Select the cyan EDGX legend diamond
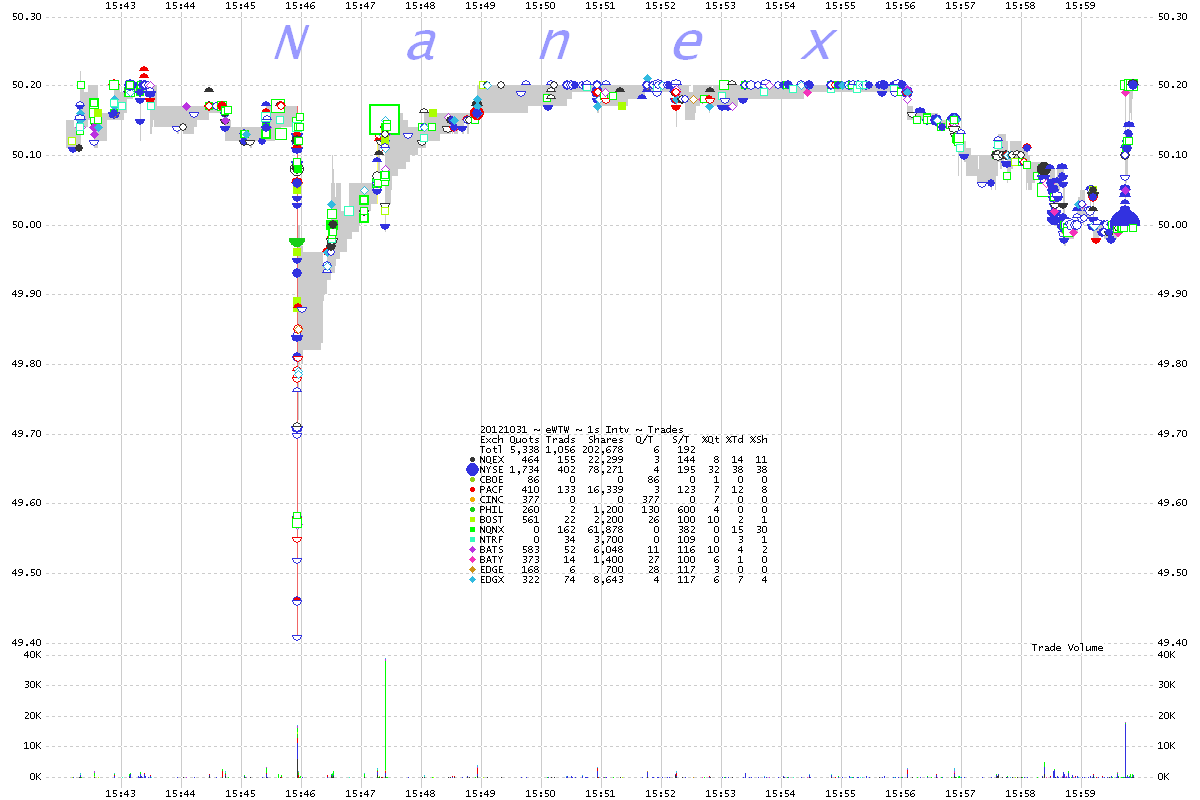The image size is (1200, 800). [x=473, y=579]
